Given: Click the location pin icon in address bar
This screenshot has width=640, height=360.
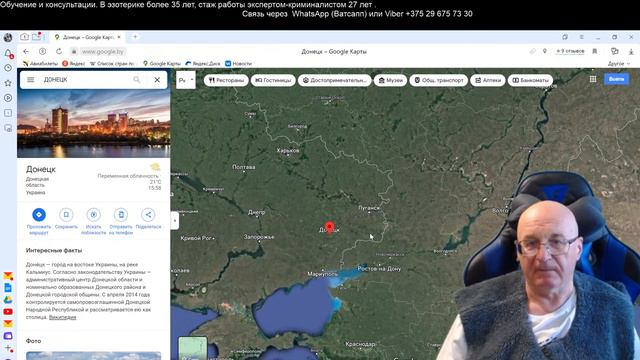Looking at the screenshot, I should point(544,51).
